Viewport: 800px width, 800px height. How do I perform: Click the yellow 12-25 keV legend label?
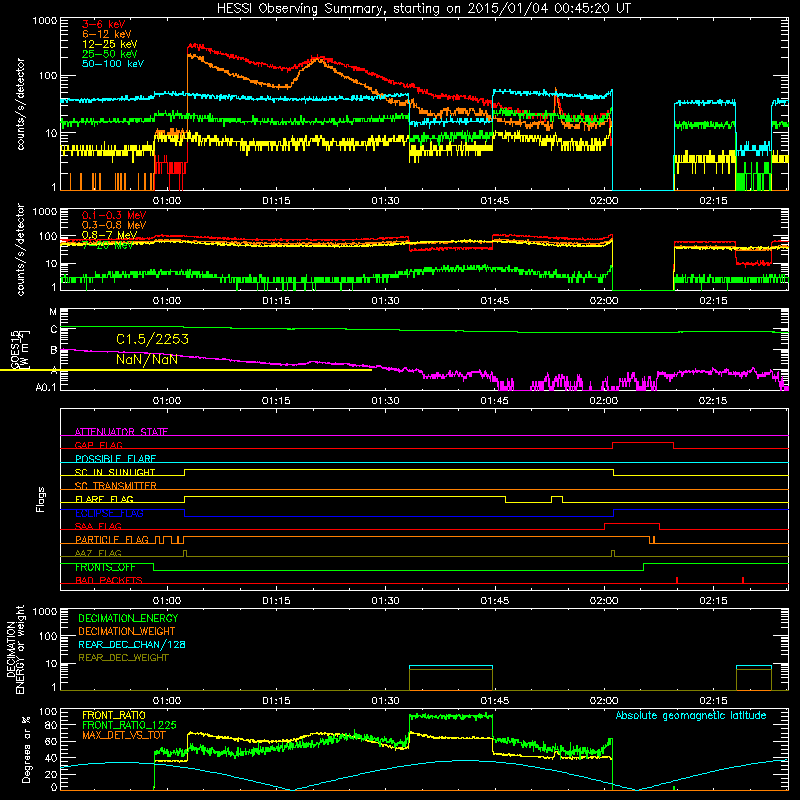coord(110,44)
